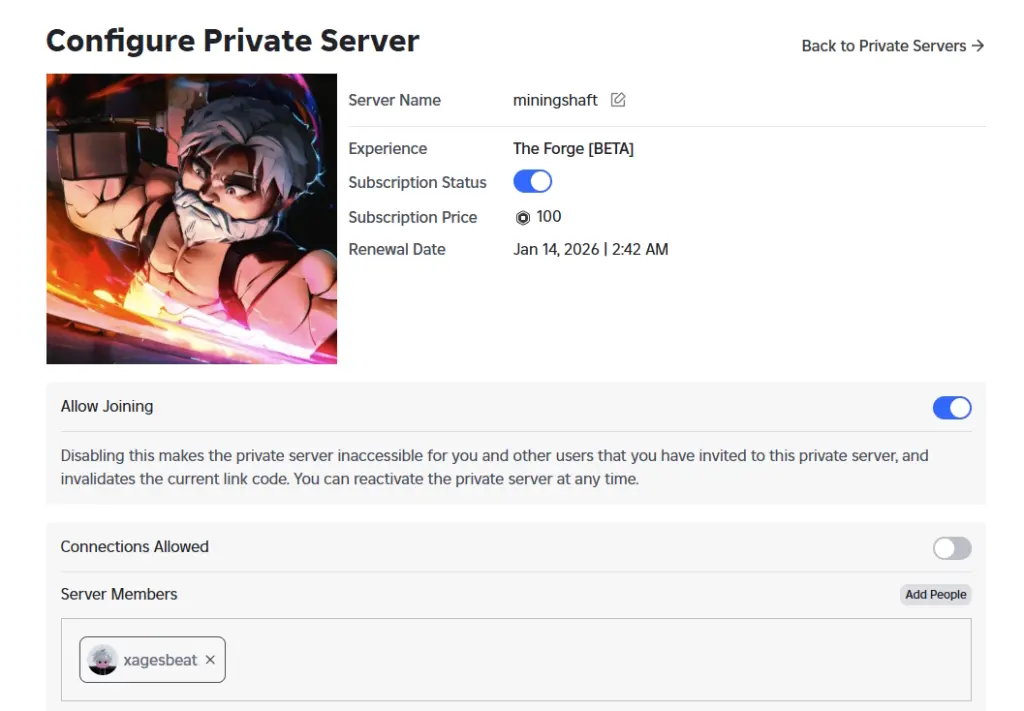
Task: Click the Renewal Date value Jan 14, 2026
Action: pyautogui.click(x=590, y=249)
